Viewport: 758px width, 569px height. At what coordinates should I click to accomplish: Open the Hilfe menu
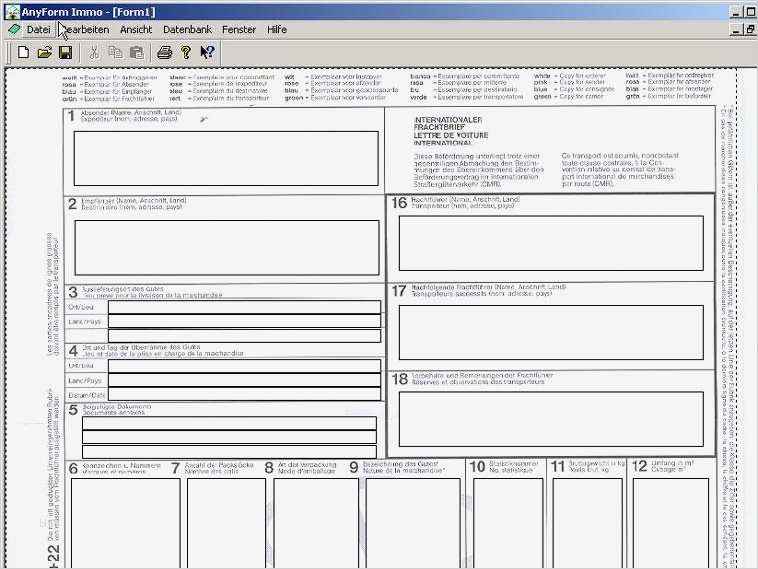(277, 29)
